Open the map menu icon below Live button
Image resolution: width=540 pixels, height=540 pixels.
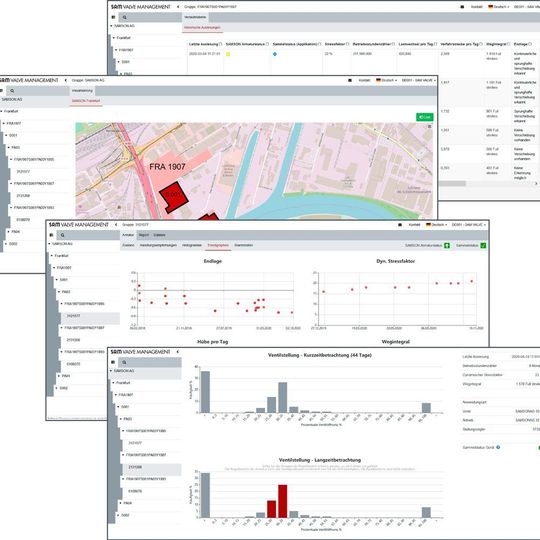(x=429, y=127)
